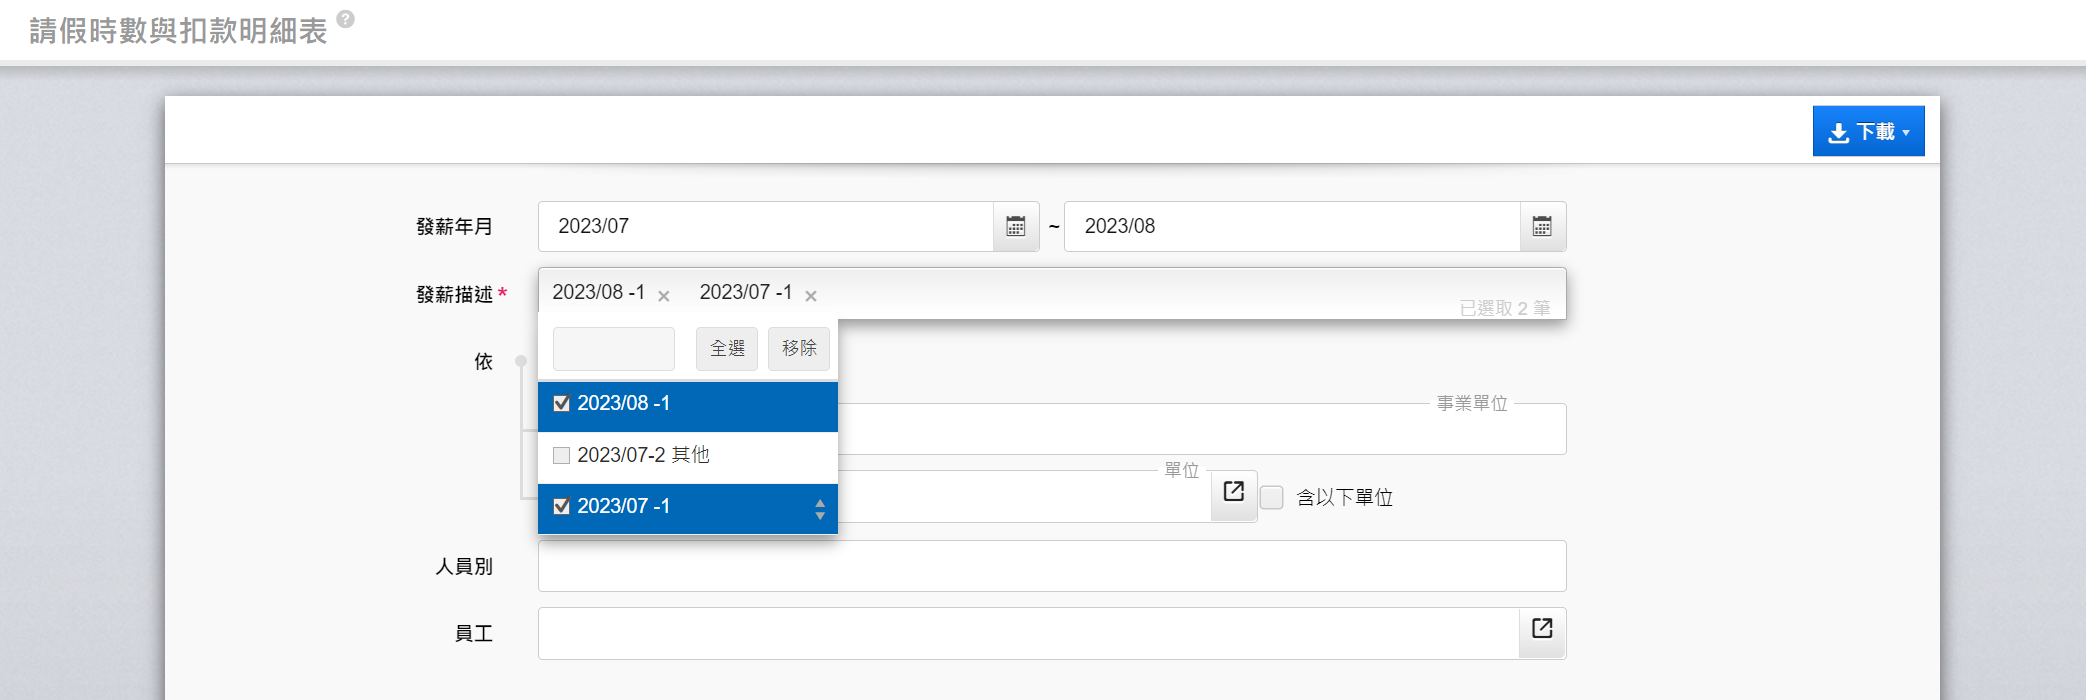Screen dimensions: 2086x700
Task: Click the dropdown search filter box
Action: [613, 349]
